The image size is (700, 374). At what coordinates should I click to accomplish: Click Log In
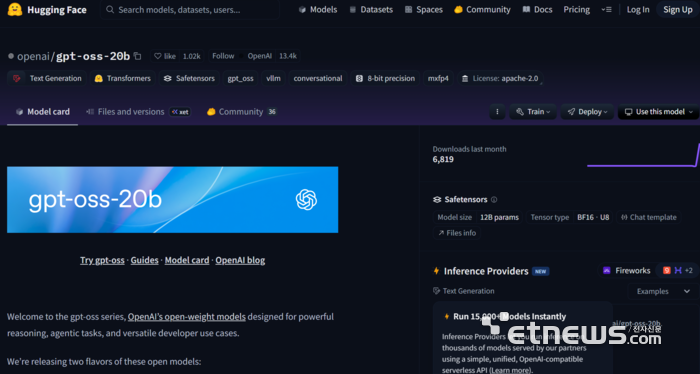pyautogui.click(x=638, y=9)
